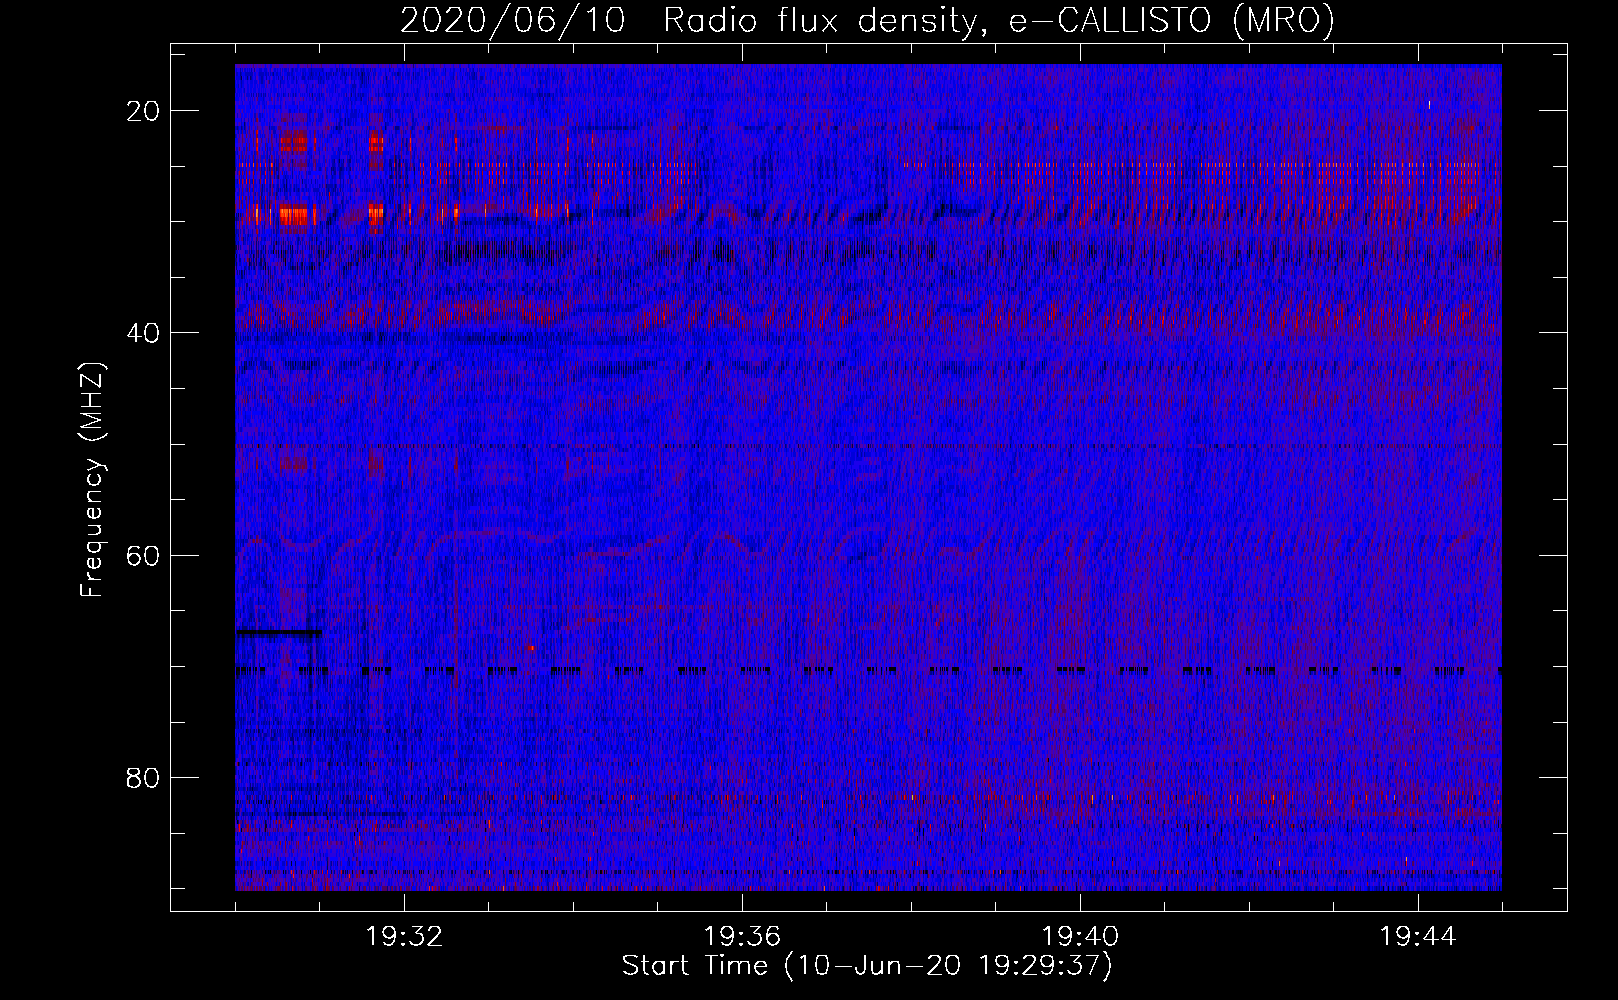Select the 20 MHz frequency tick label
This screenshot has width=1618, height=1000.
(x=144, y=111)
